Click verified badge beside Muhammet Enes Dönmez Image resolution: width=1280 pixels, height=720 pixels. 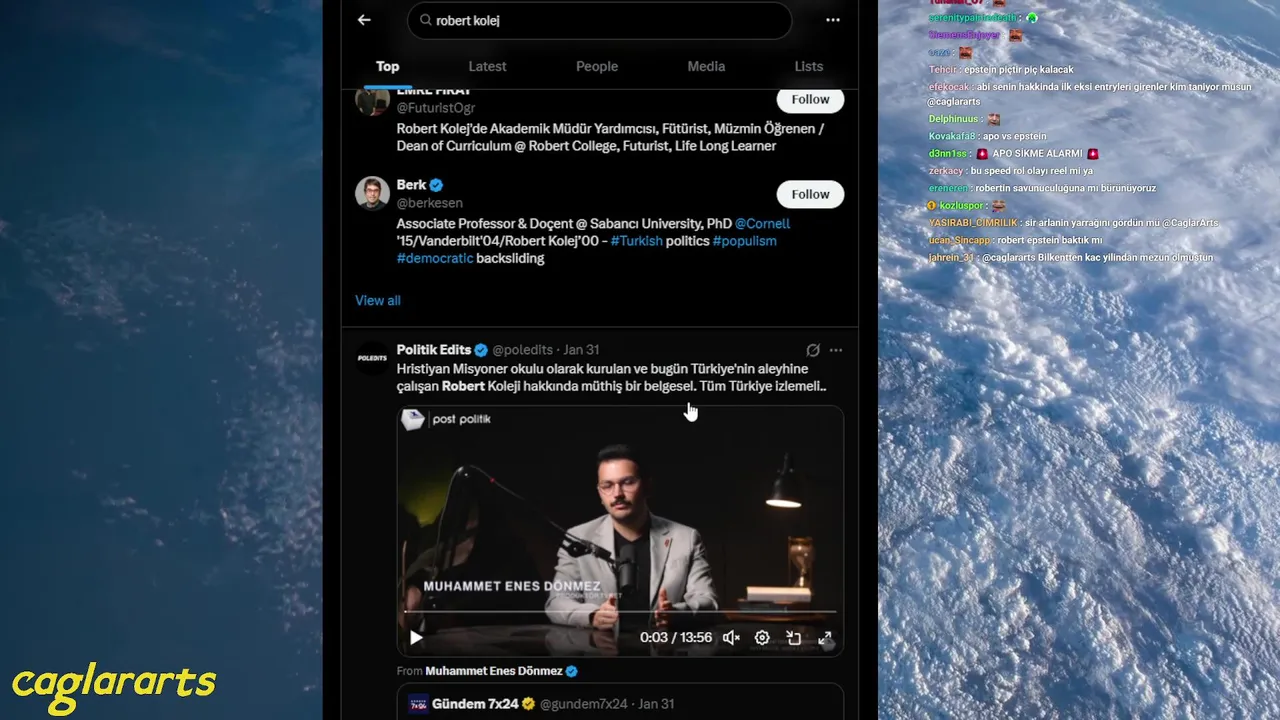click(x=572, y=671)
